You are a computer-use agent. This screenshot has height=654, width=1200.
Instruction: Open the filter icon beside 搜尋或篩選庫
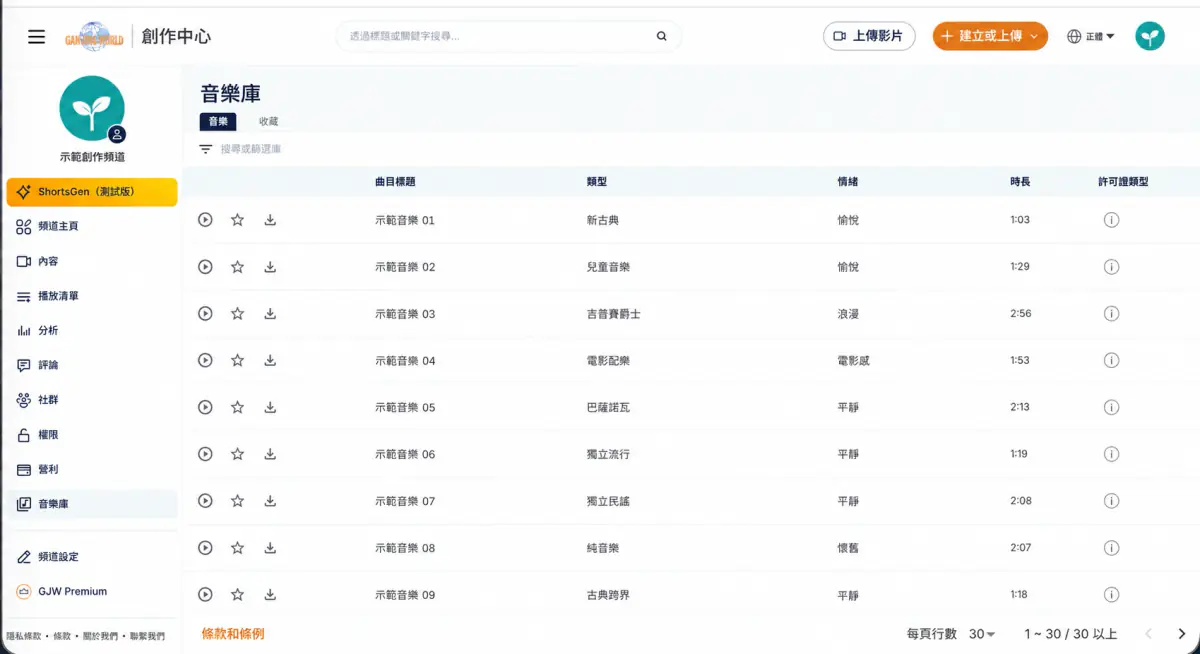click(205, 149)
